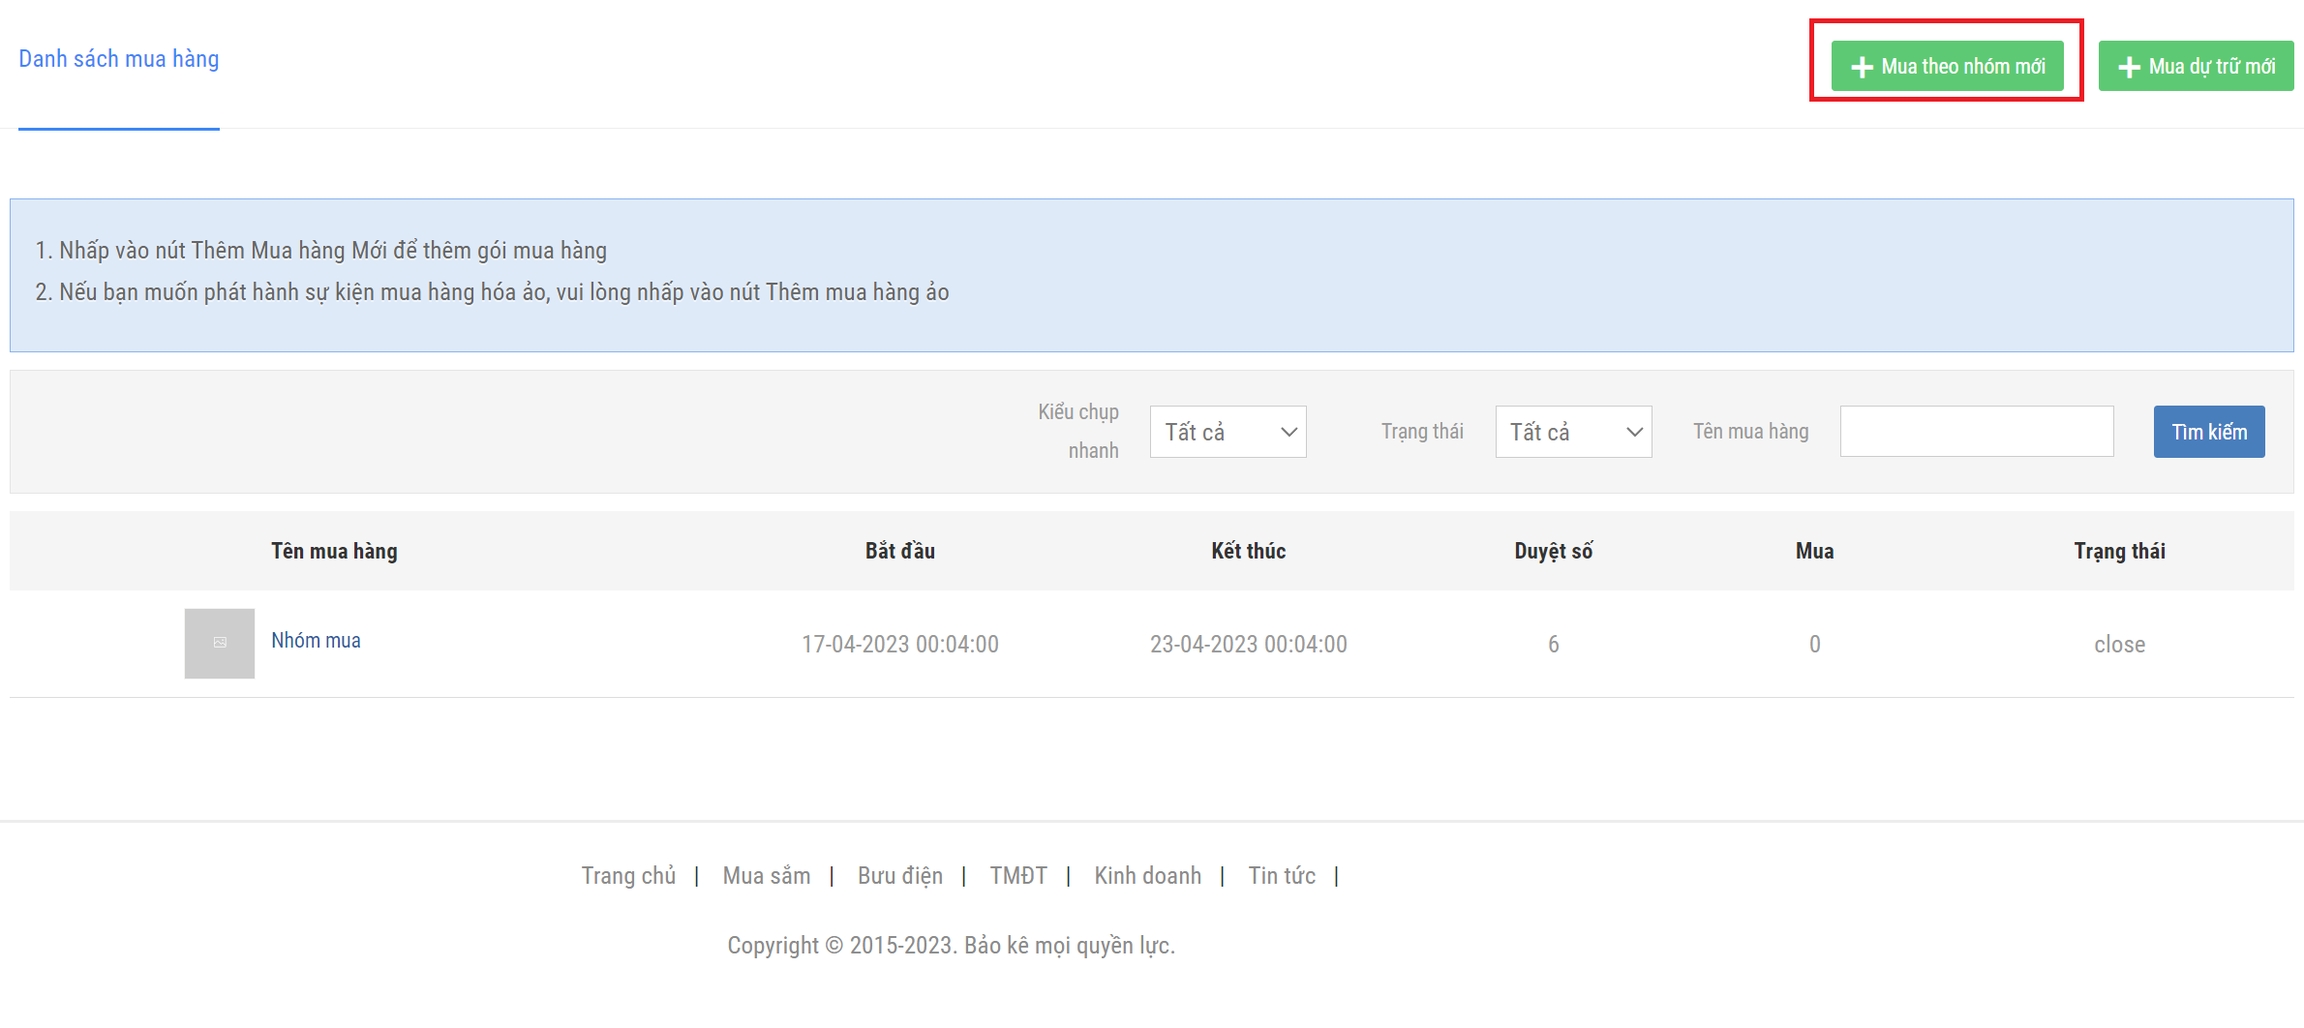Open the "Kinh doanh" footer link

pos(1147,876)
